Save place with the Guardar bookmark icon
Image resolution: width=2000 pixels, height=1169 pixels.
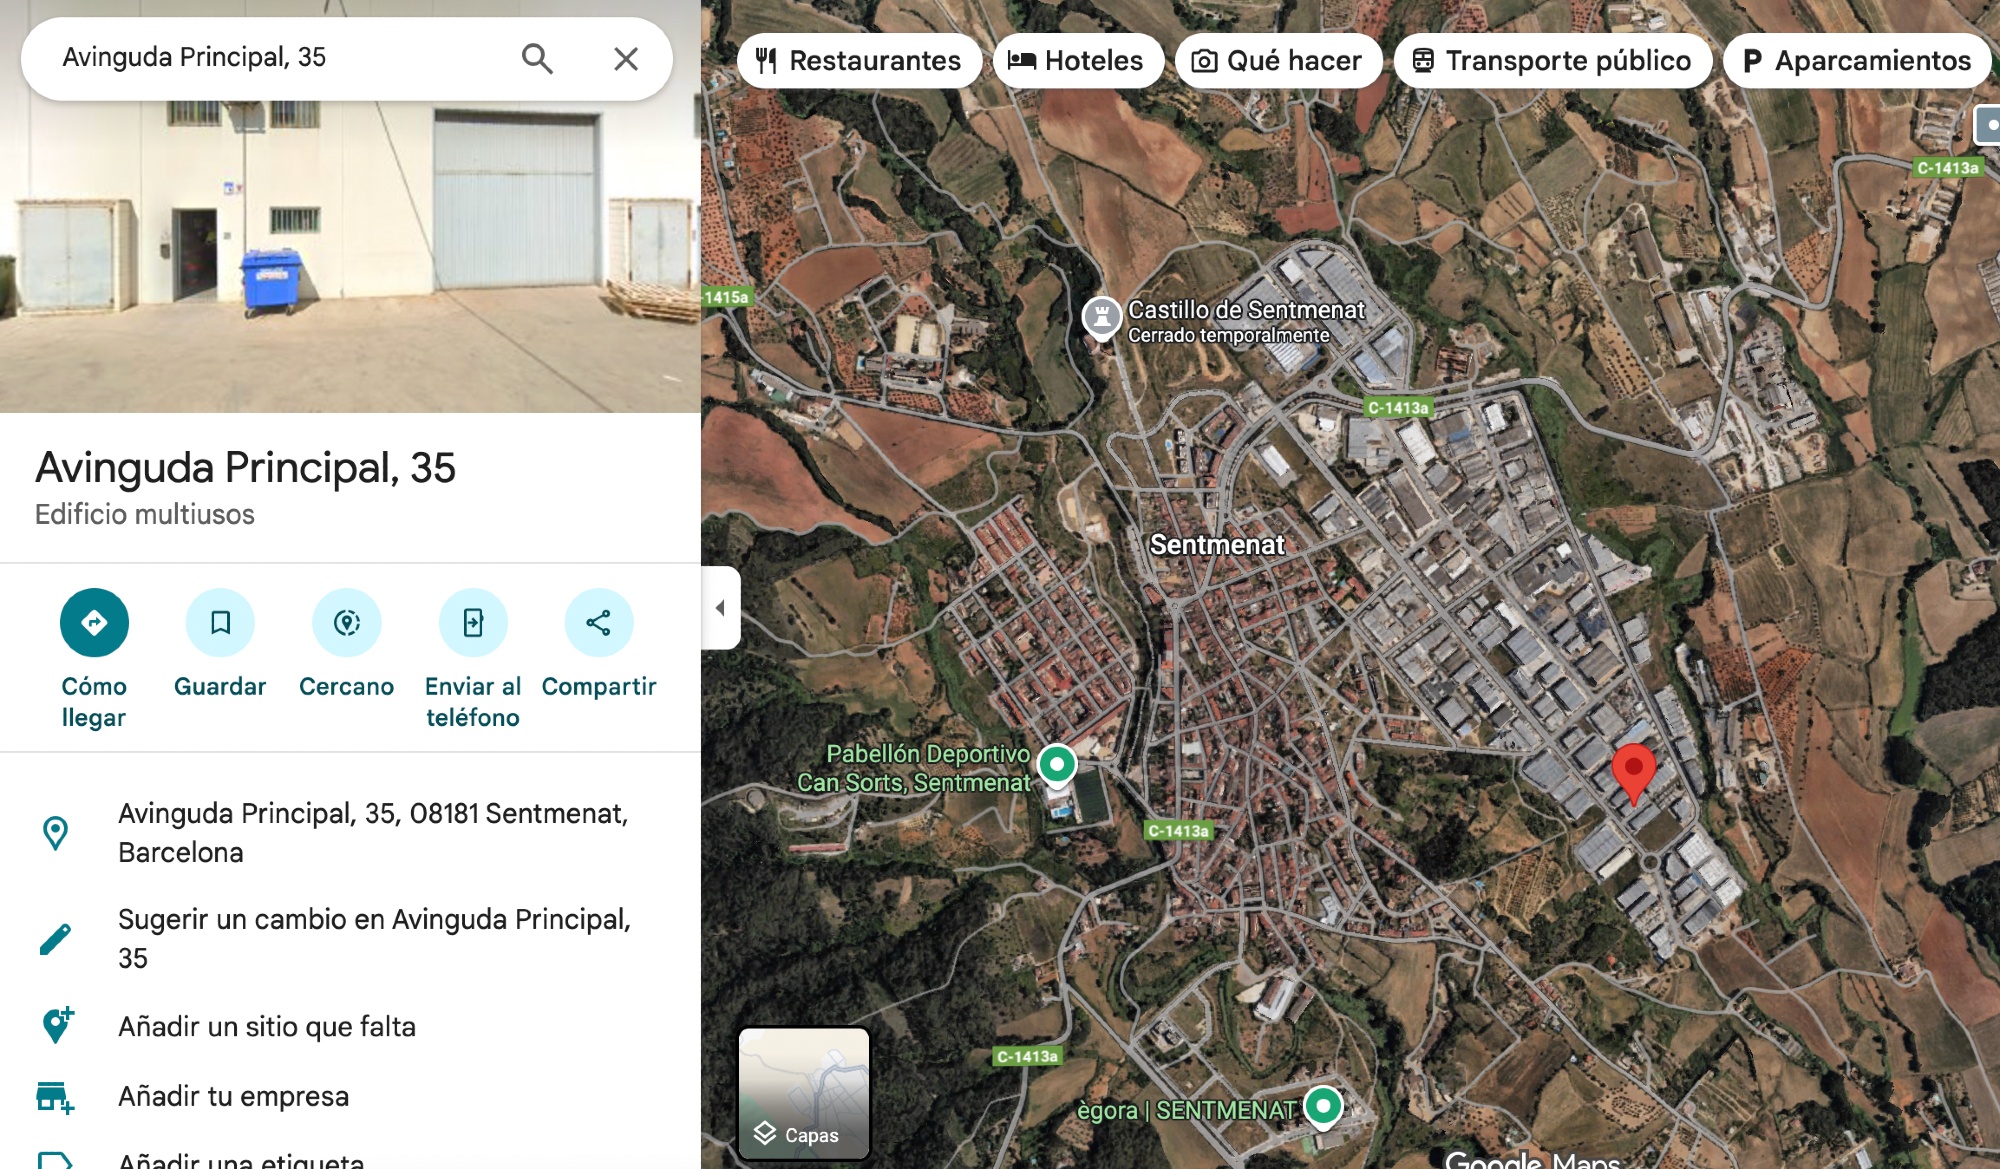(220, 623)
